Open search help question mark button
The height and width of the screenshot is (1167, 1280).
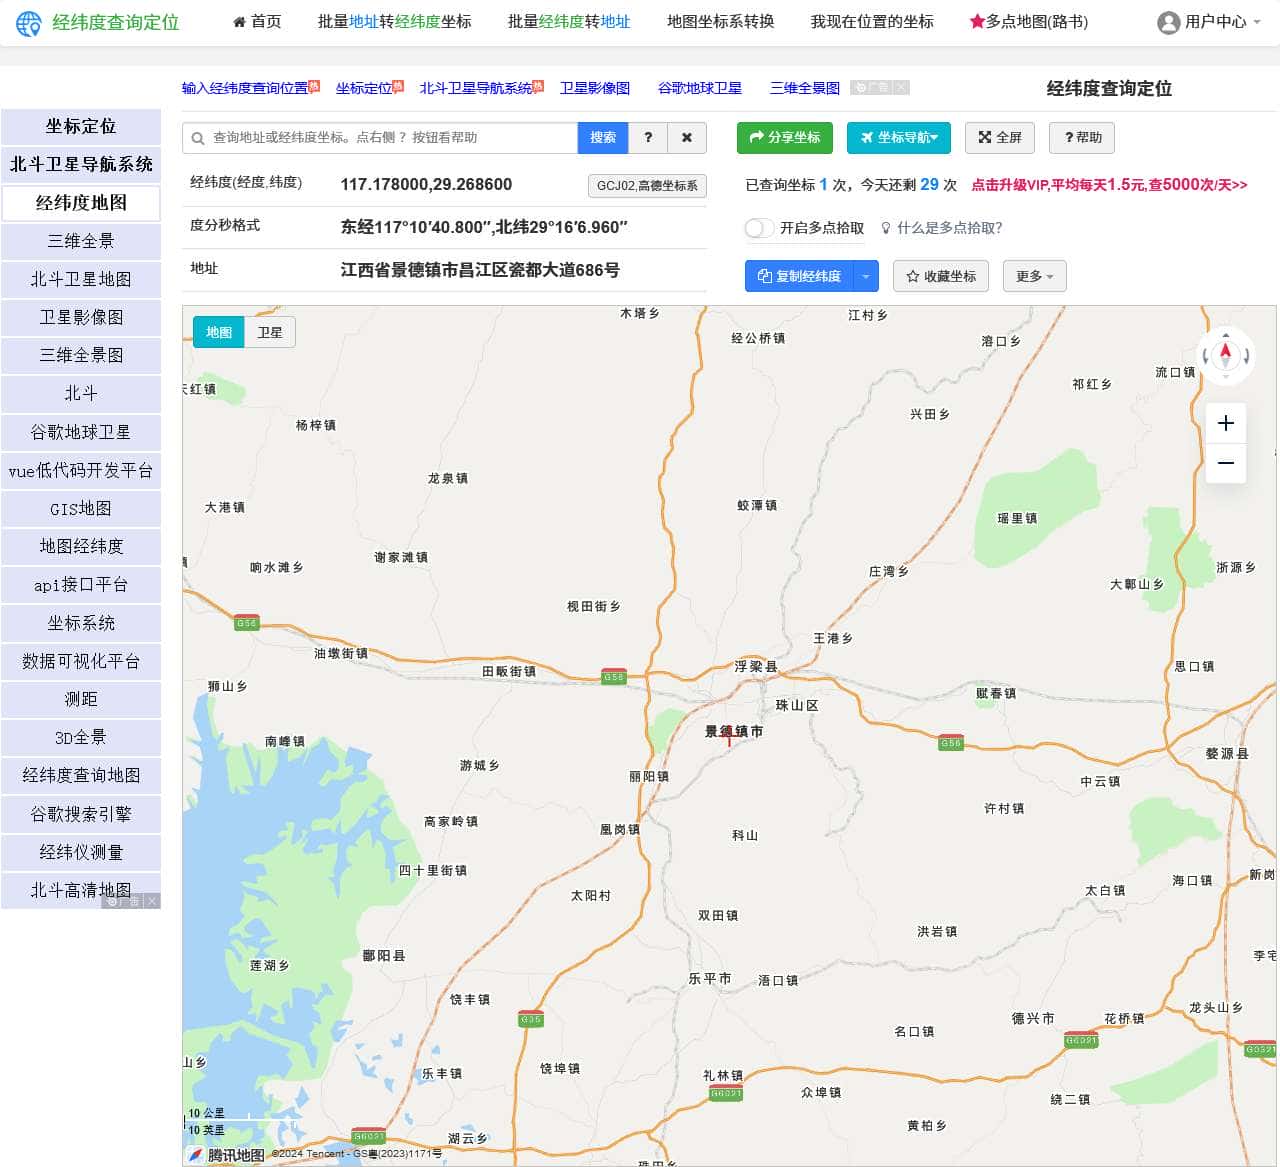click(x=648, y=138)
